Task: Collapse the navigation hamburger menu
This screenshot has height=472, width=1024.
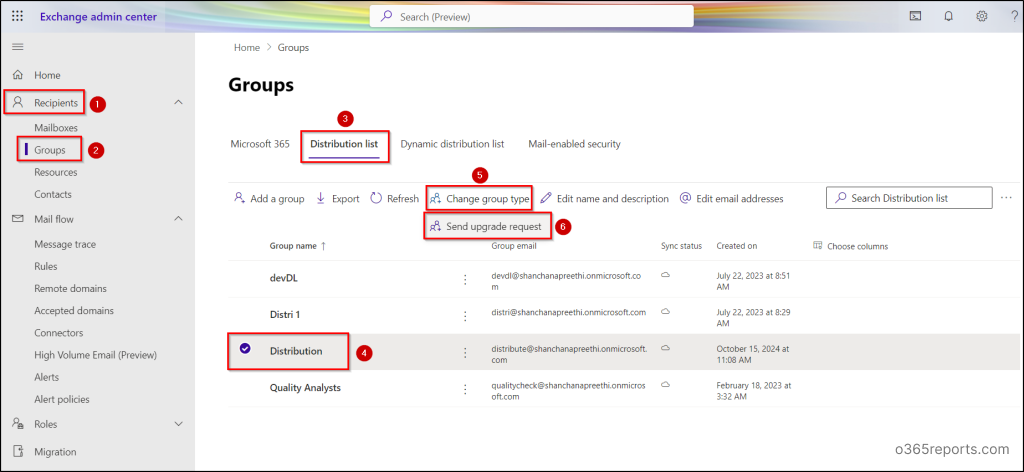Action: [x=18, y=47]
